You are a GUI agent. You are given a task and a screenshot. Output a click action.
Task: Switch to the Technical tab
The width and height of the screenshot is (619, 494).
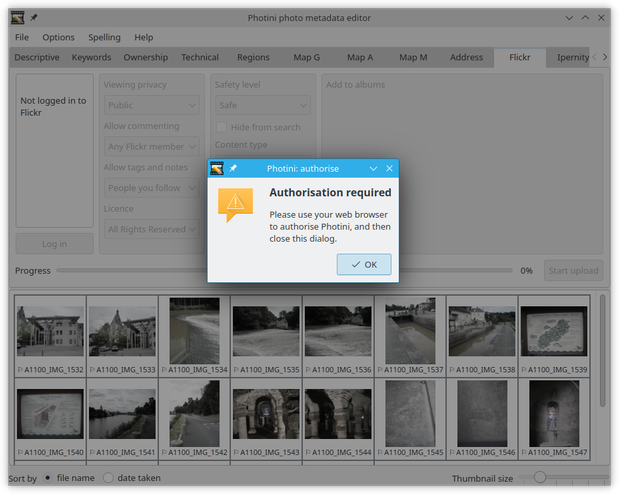point(200,57)
